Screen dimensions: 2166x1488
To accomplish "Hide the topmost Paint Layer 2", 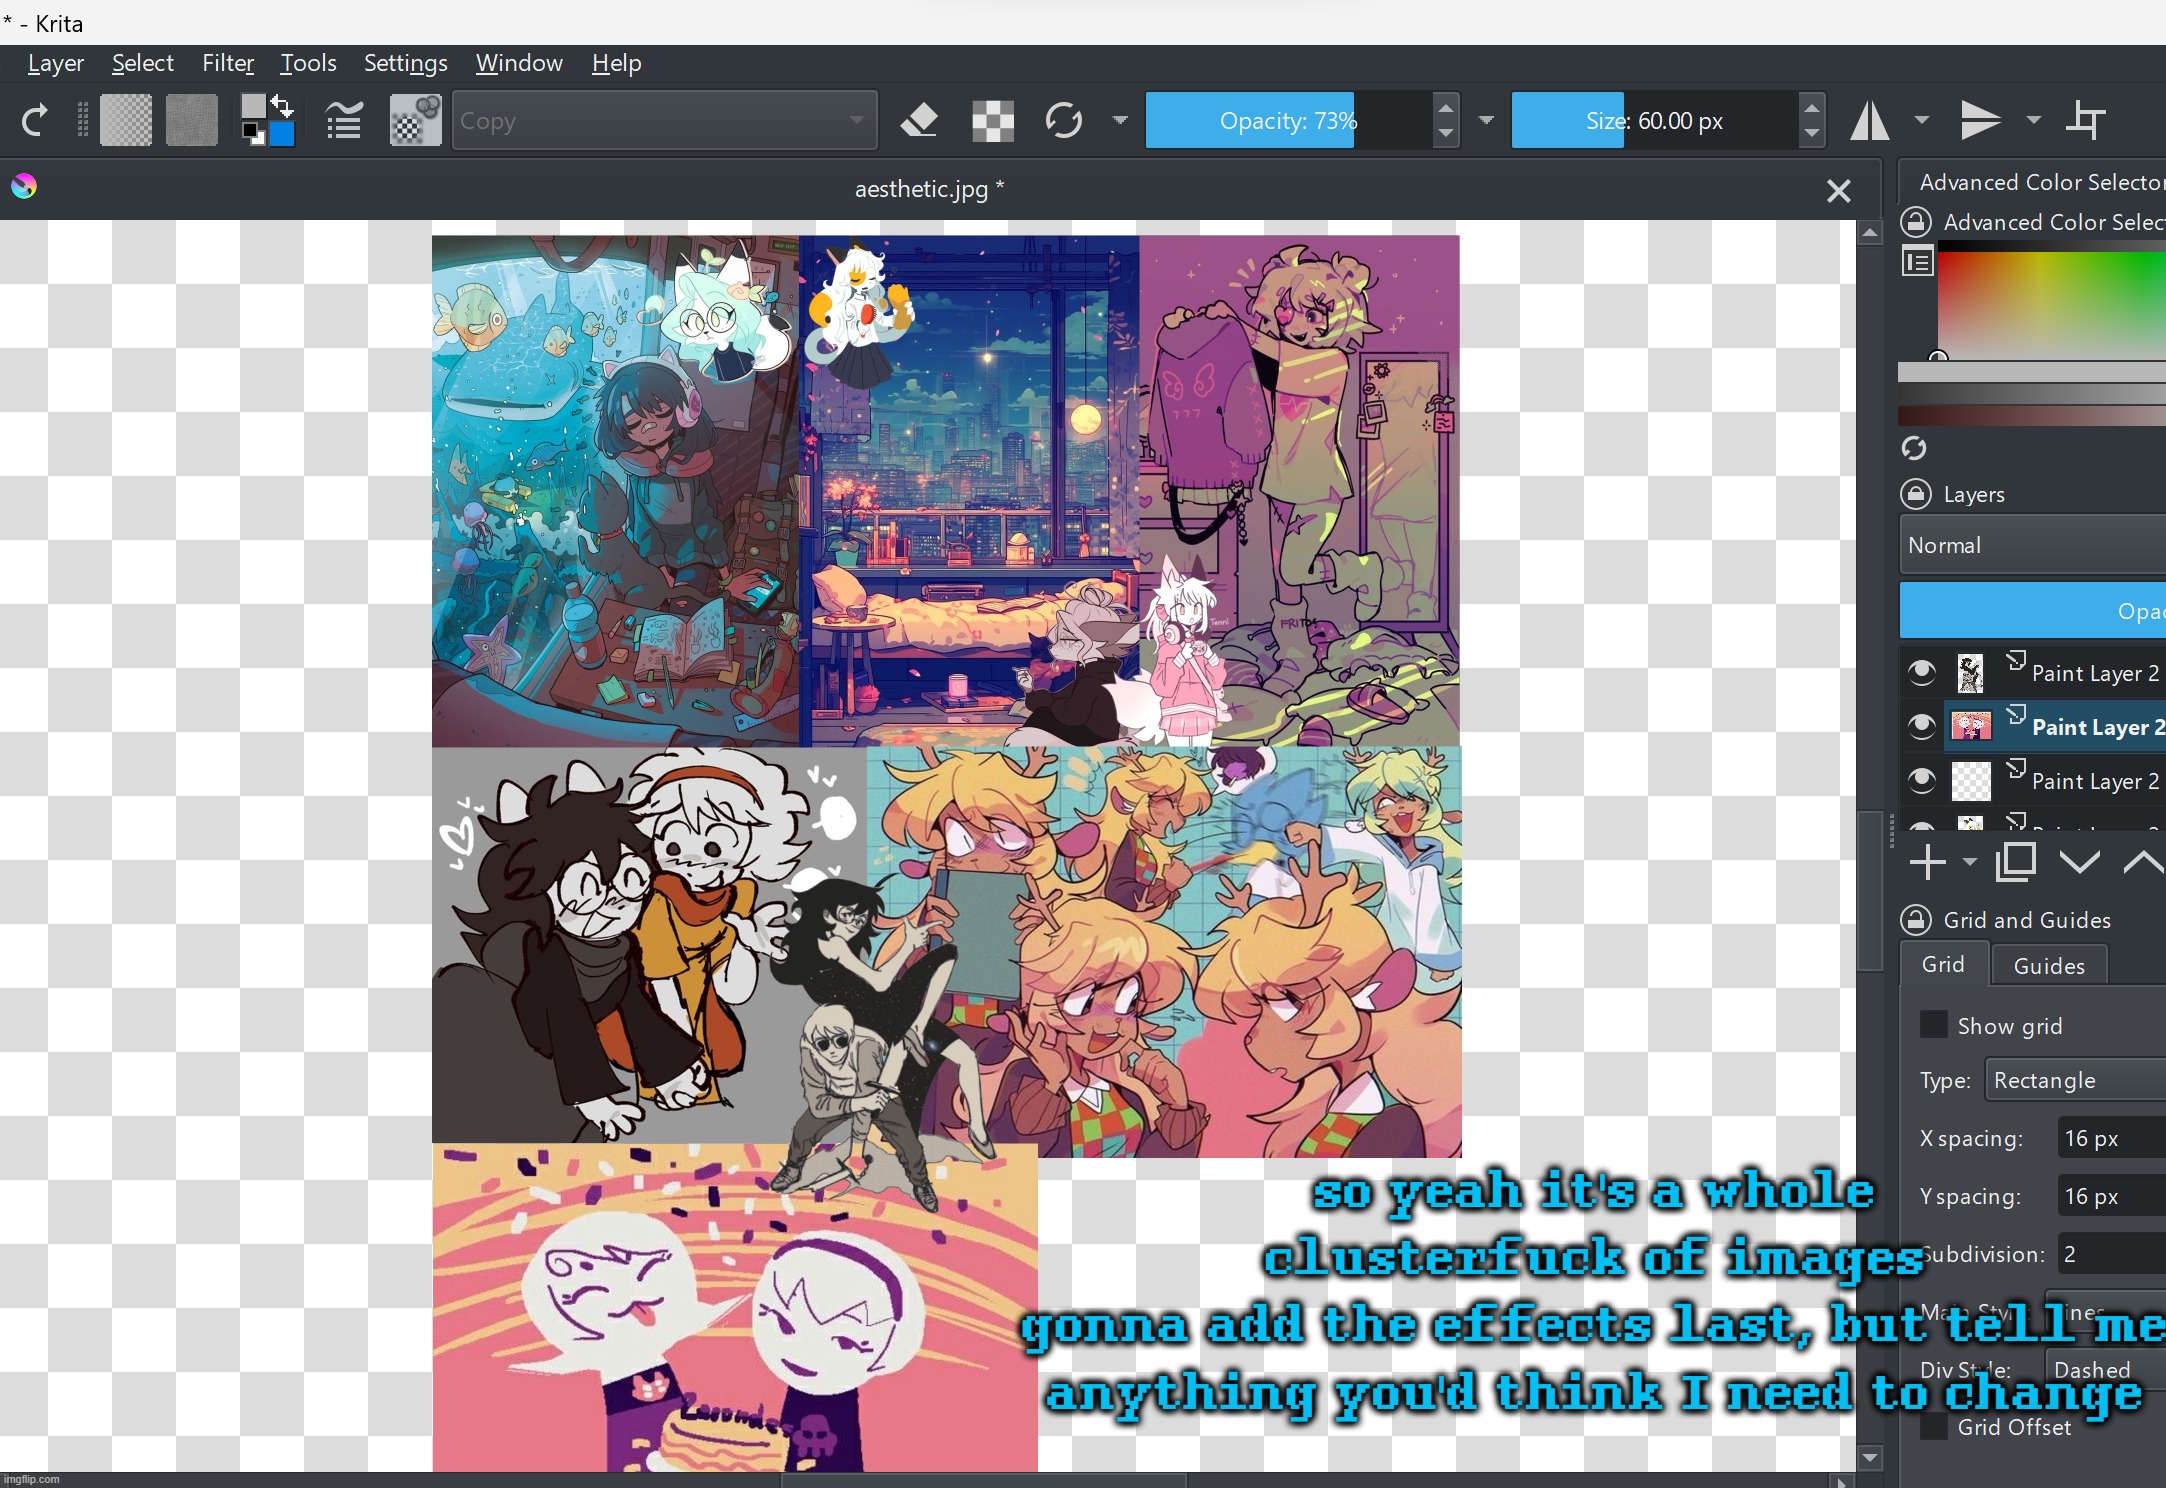I will pos(1921,671).
